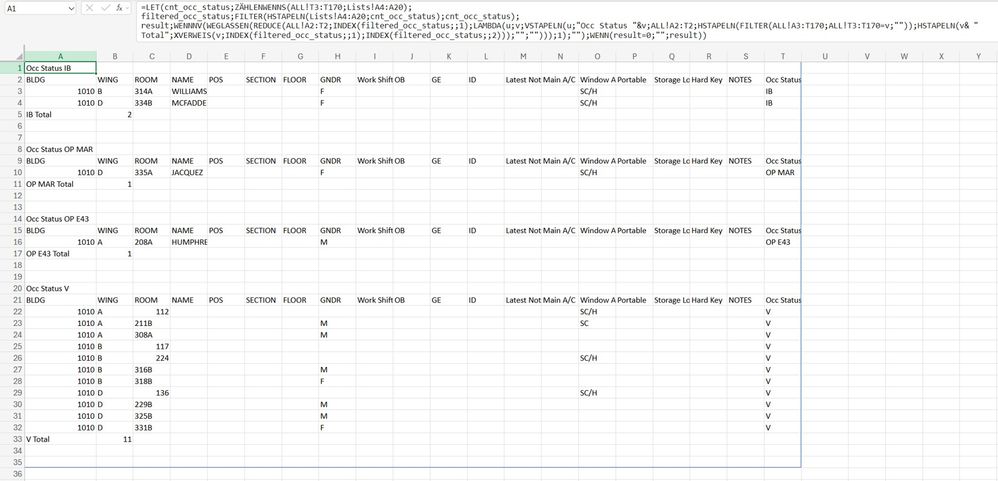Click total value '2' beside IB Total

[x=115, y=115]
